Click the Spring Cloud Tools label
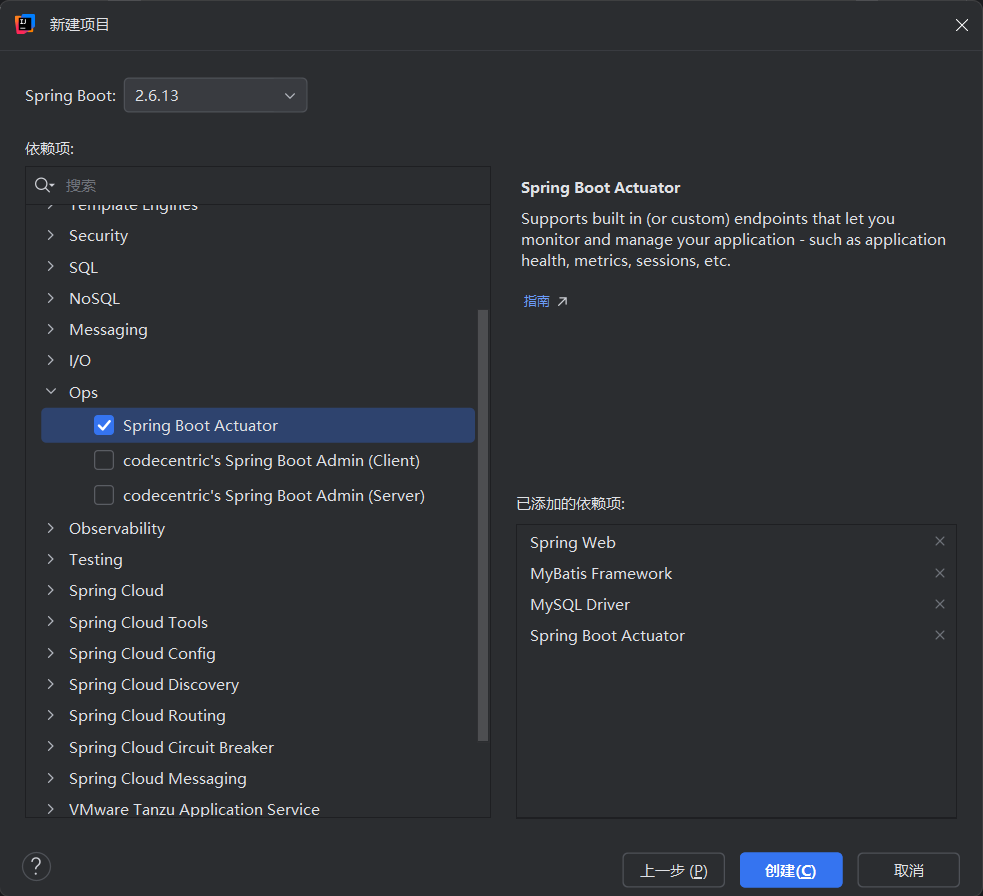 [x=138, y=623]
